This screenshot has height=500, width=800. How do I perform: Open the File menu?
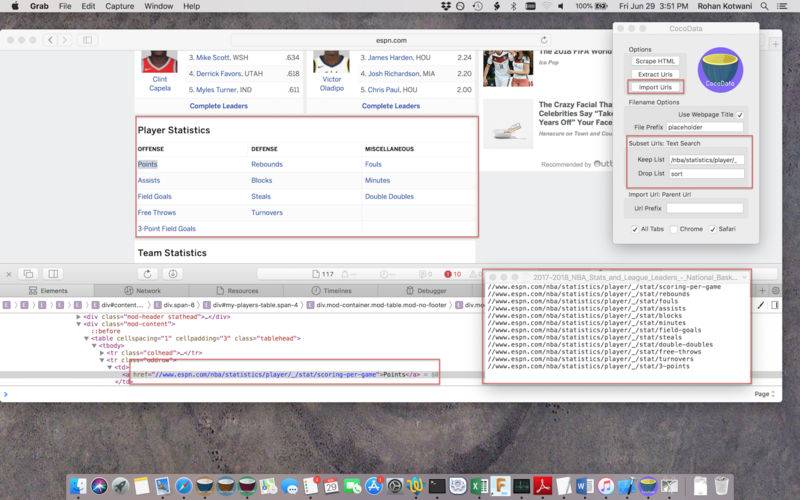coord(65,6)
